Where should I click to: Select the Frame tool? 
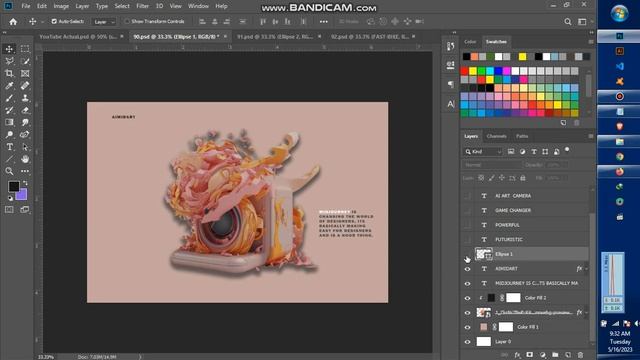pos(25,73)
